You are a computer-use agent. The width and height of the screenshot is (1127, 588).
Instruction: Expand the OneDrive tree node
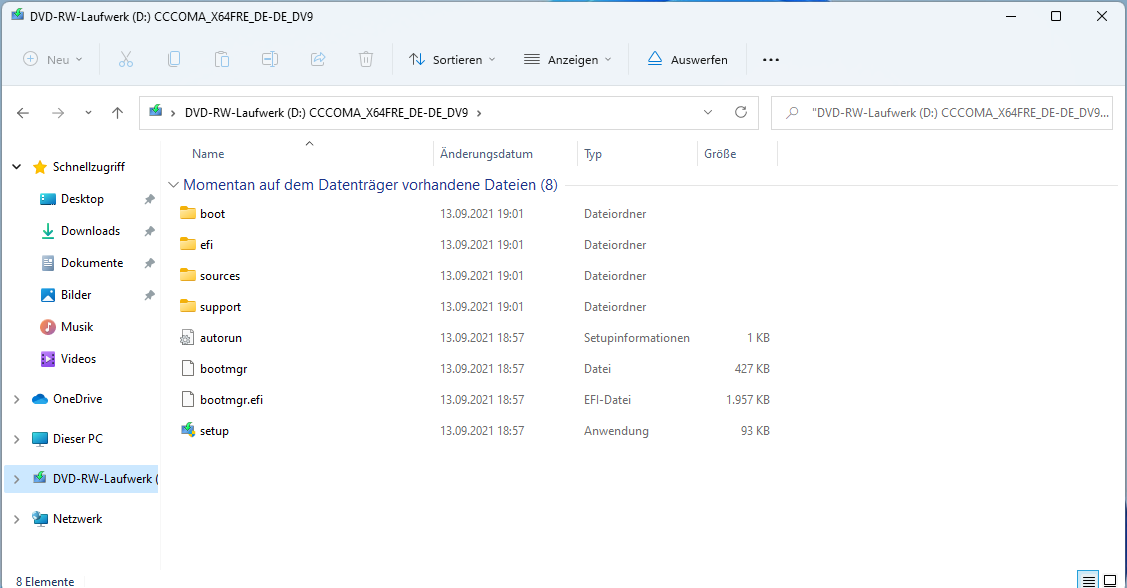(17, 399)
